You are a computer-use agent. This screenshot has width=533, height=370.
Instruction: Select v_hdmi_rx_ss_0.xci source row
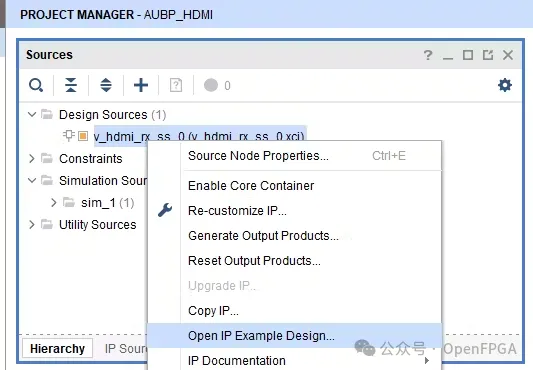[x=200, y=136]
